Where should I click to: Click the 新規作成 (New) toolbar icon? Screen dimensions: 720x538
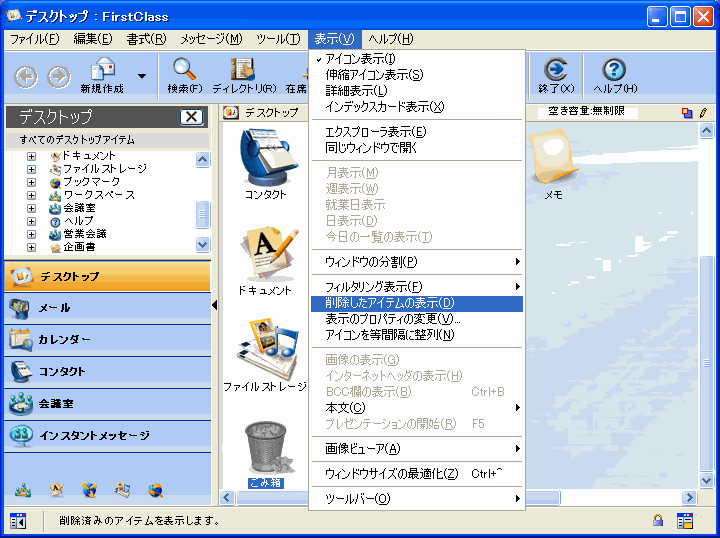[104, 71]
